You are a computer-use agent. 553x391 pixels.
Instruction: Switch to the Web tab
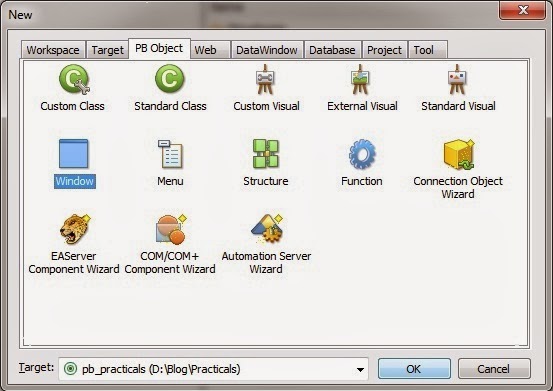[x=210, y=50]
